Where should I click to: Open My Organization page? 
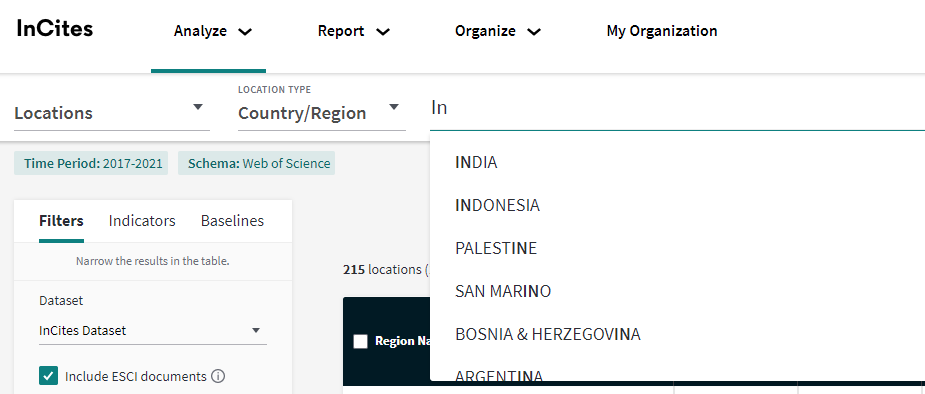(662, 31)
